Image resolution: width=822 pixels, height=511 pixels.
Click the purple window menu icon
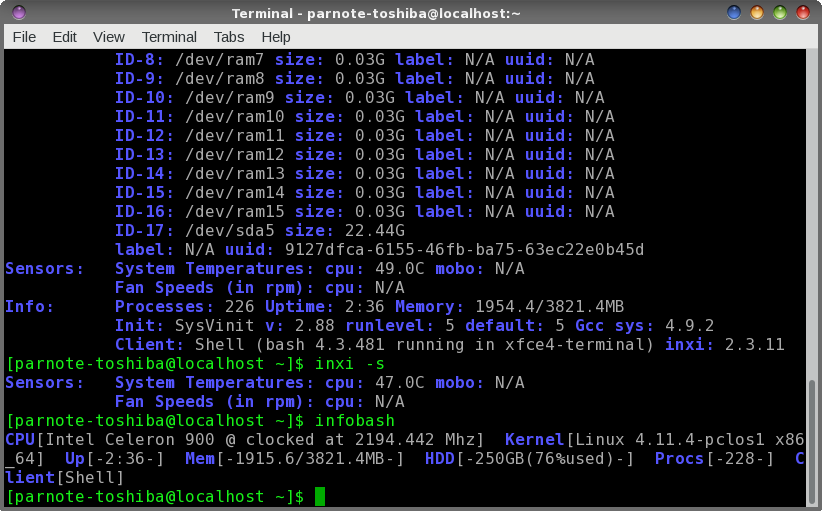18,13
